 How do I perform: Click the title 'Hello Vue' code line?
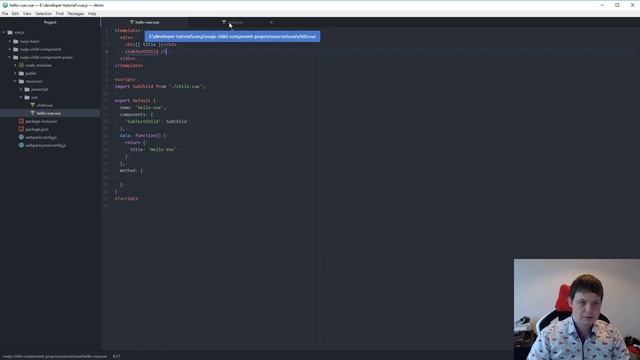tap(153, 149)
